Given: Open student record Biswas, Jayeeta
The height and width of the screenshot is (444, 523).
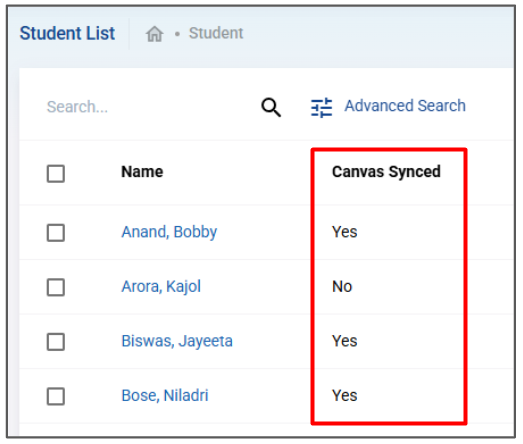Looking at the screenshot, I should click(177, 341).
